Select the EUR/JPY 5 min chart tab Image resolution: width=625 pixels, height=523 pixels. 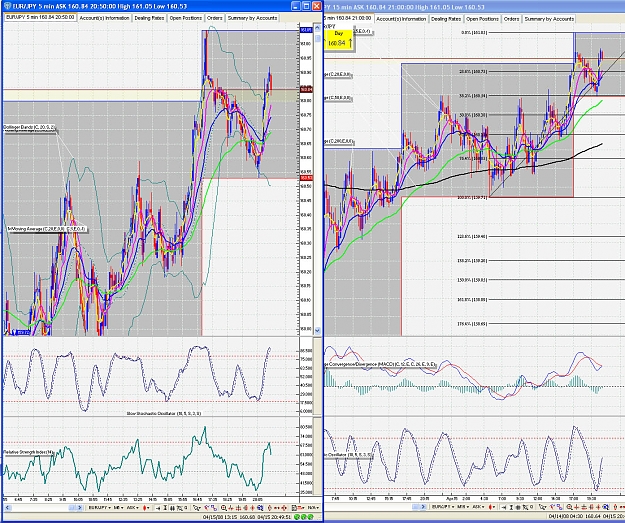pos(40,17)
